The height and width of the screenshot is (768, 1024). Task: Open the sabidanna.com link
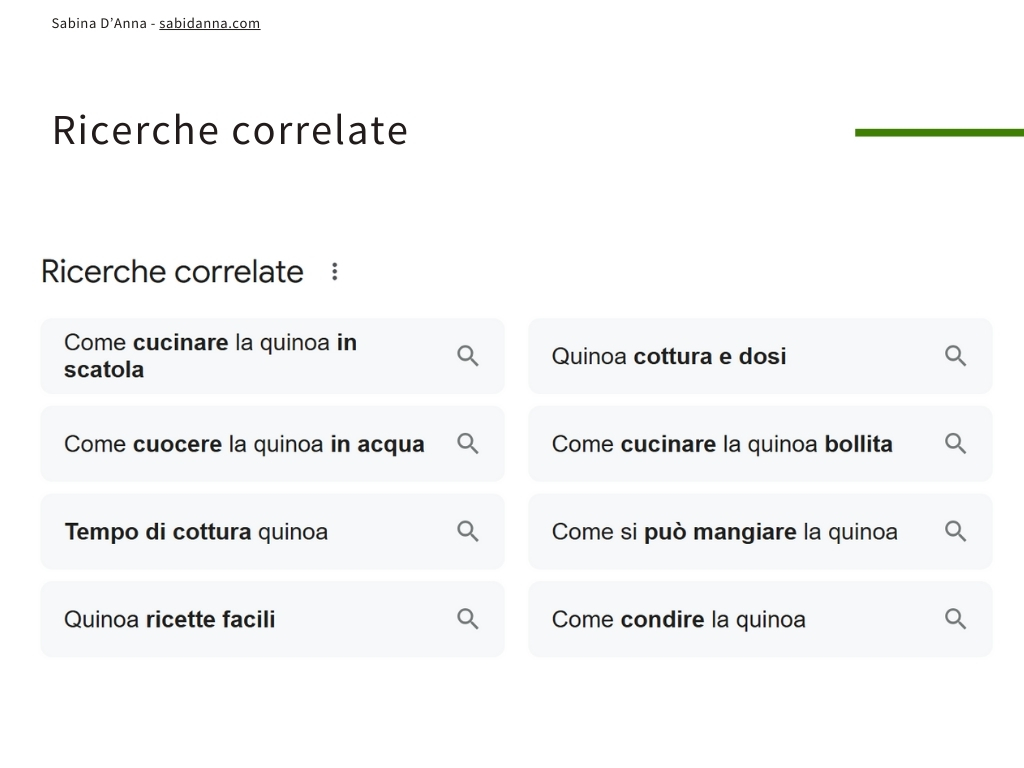click(x=210, y=24)
